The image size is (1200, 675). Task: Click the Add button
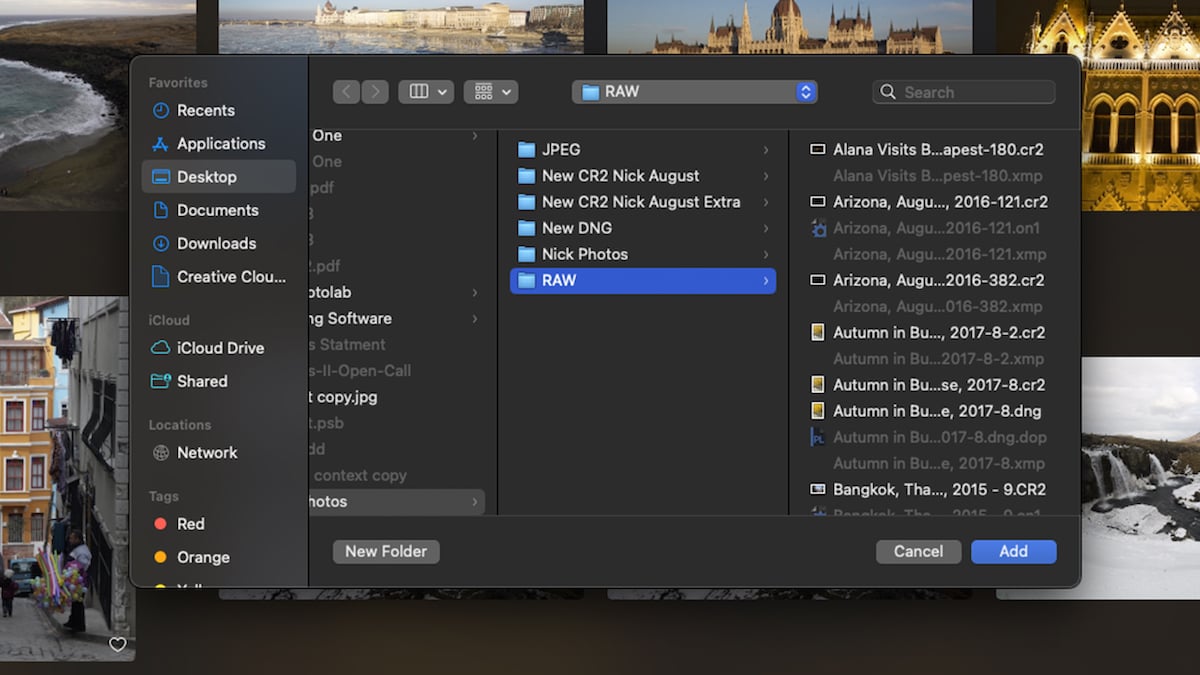[x=1013, y=551]
